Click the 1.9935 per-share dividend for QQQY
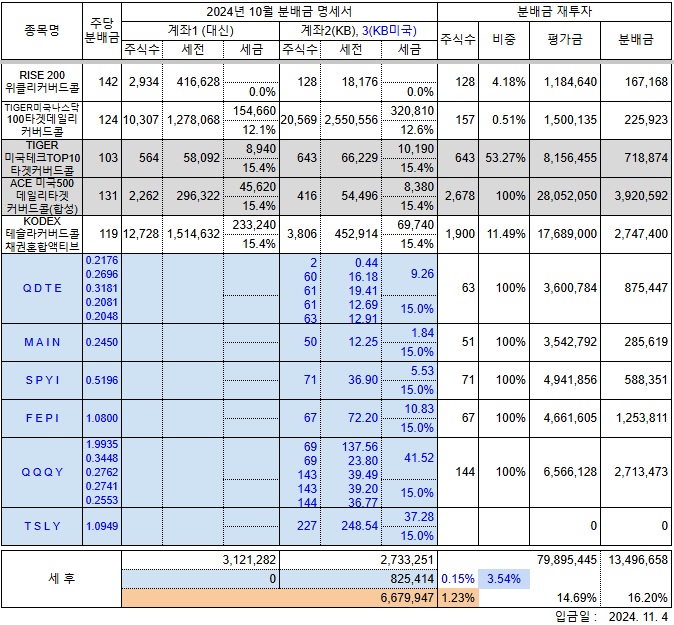The image size is (674, 625). tap(102, 444)
